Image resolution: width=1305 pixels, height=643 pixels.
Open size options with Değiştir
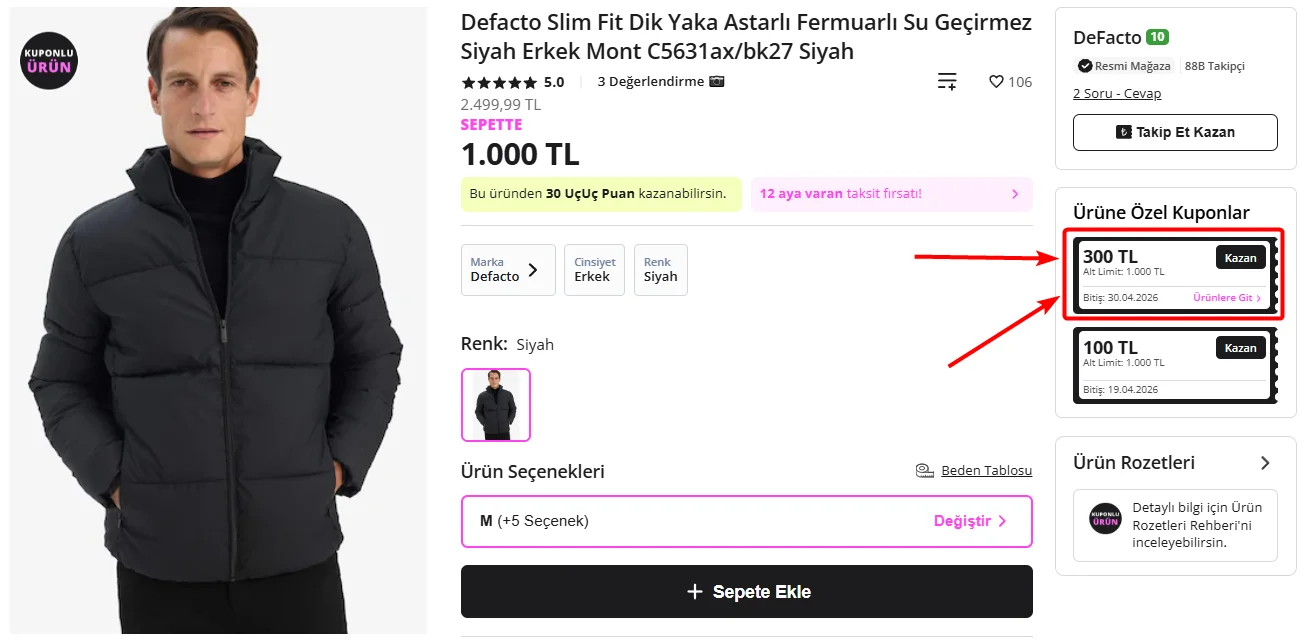click(969, 521)
